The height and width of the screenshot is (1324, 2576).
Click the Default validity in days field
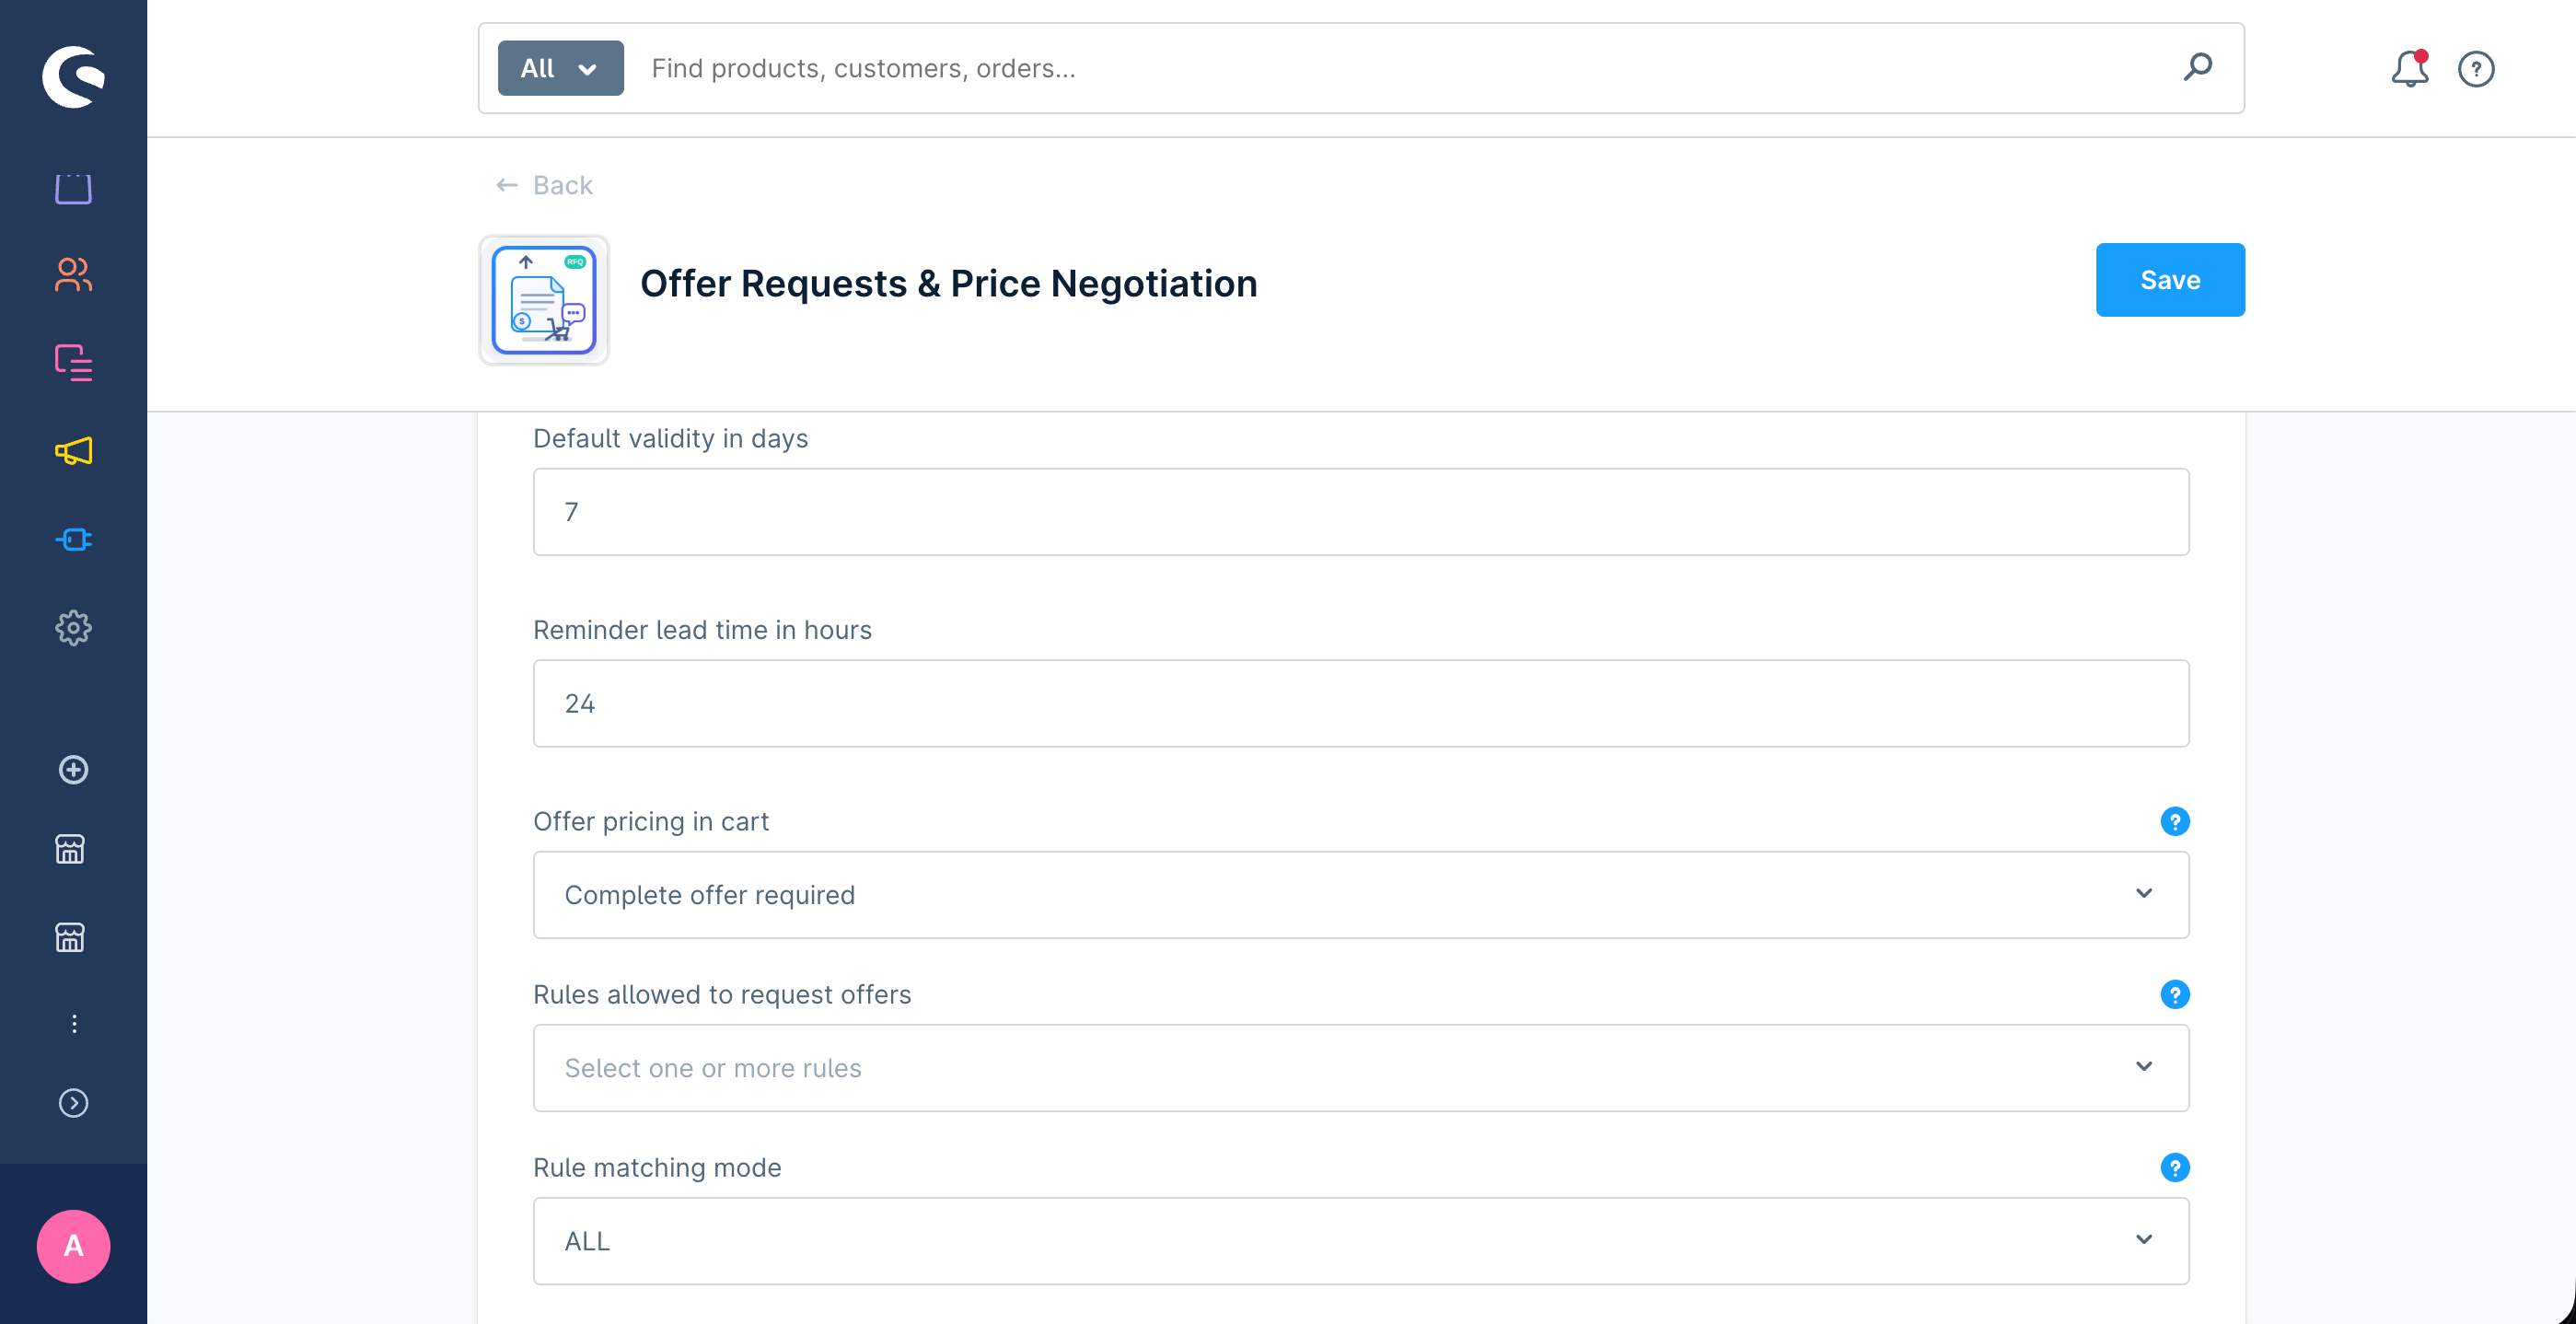[1360, 512]
